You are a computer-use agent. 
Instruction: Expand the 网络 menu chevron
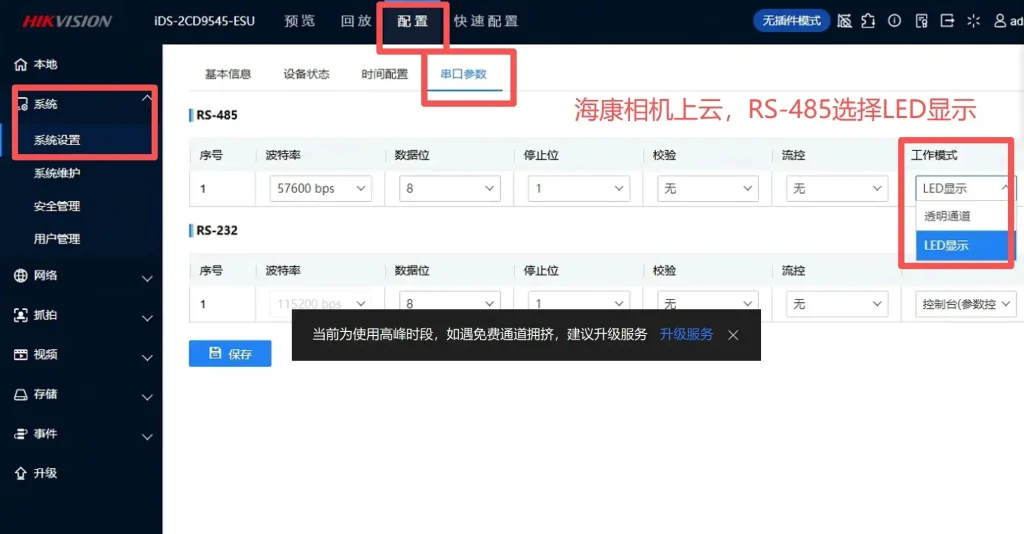click(x=148, y=279)
